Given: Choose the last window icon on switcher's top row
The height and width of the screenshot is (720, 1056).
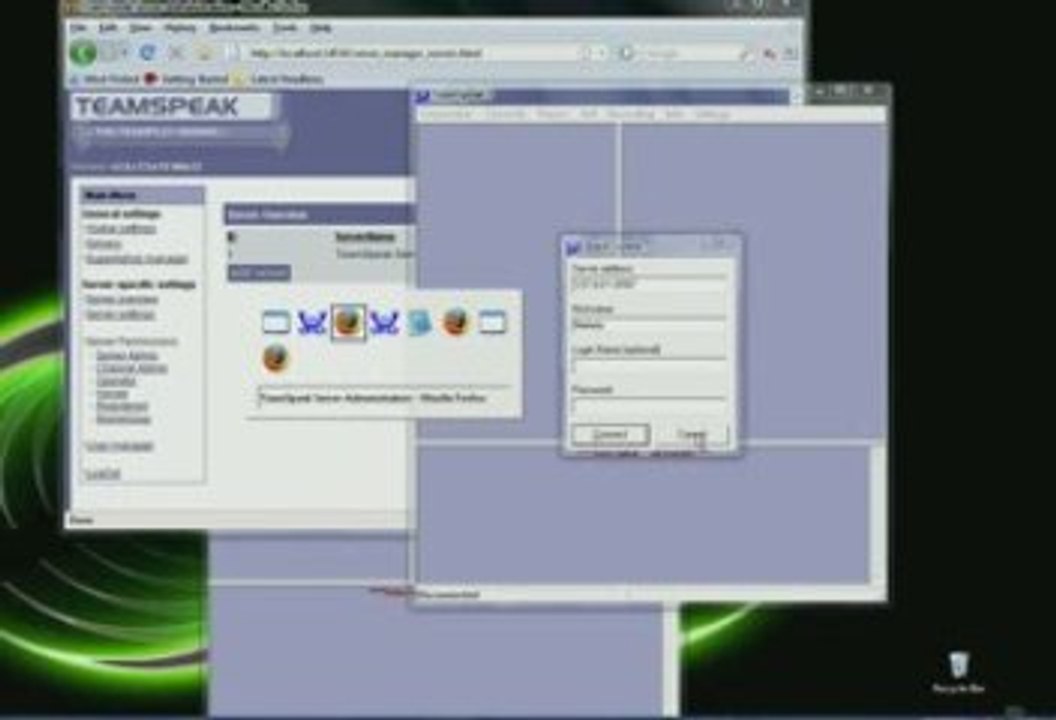Looking at the screenshot, I should tap(492, 322).
